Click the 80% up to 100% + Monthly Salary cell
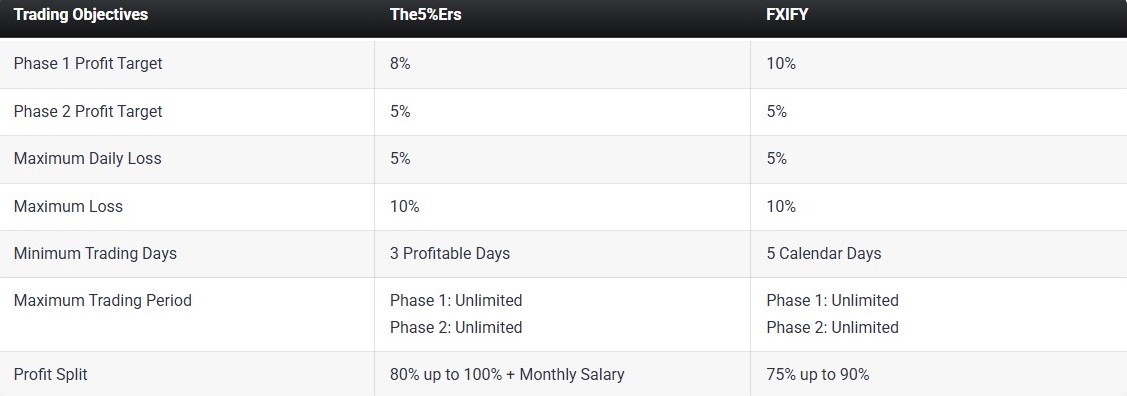 tap(507, 374)
